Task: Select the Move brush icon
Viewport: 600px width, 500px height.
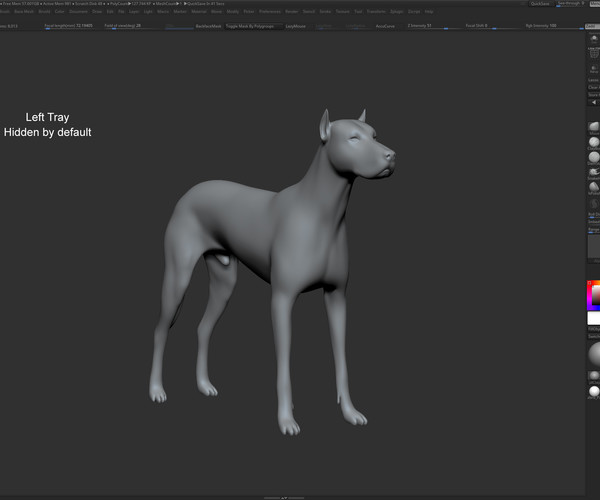Action: pyautogui.click(x=594, y=128)
